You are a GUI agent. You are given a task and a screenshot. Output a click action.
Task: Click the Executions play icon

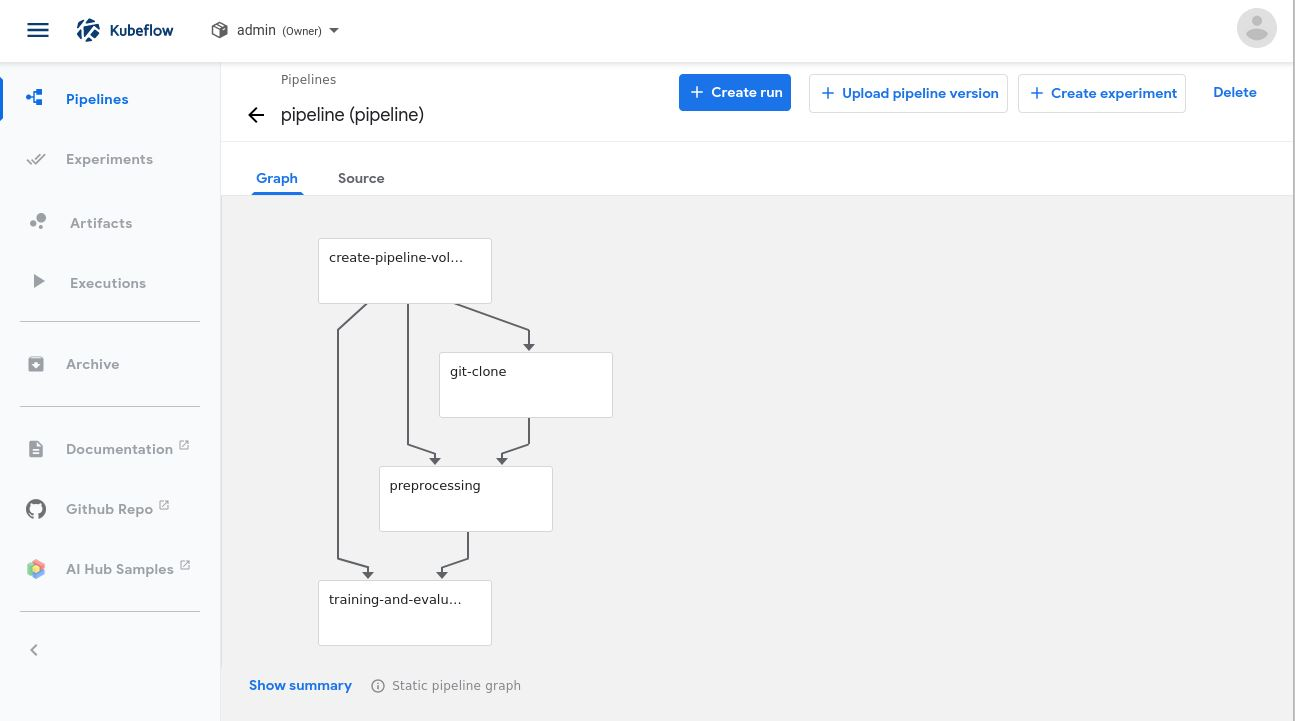[x=39, y=282]
